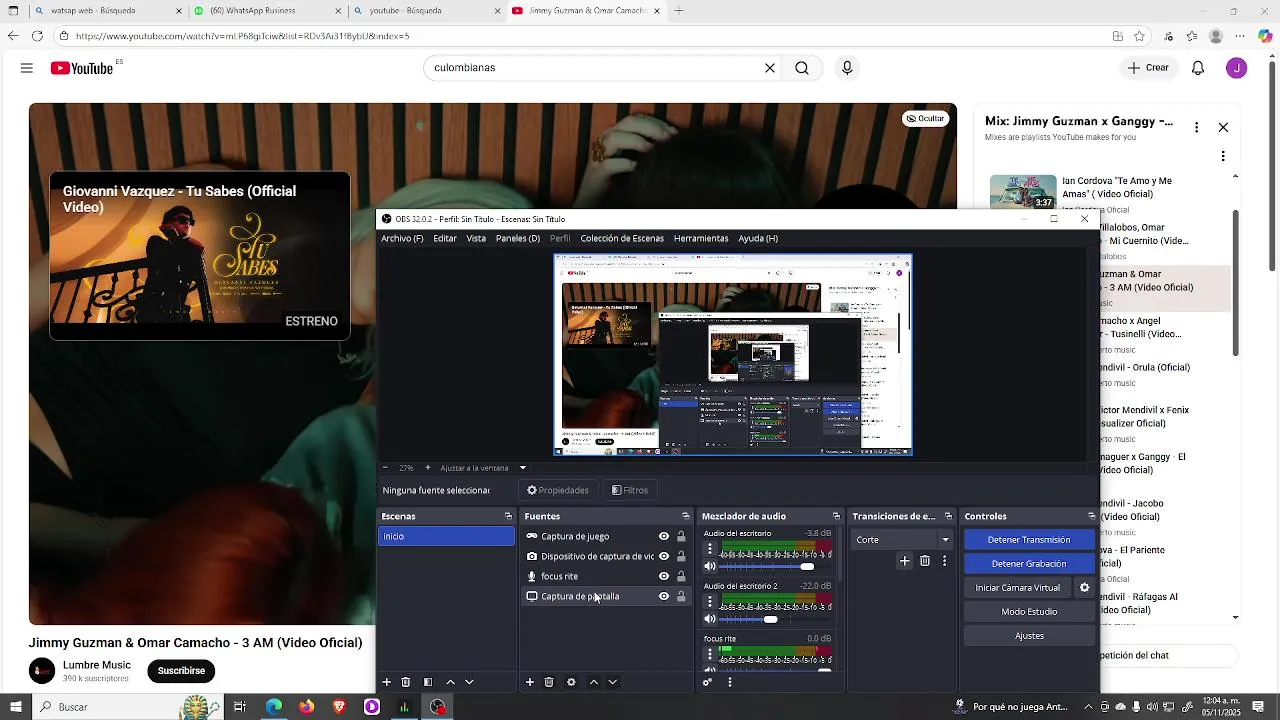Image resolution: width=1280 pixels, height=720 pixels.
Task: Lock the Dispositivo de captura de video source
Action: tap(681, 556)
